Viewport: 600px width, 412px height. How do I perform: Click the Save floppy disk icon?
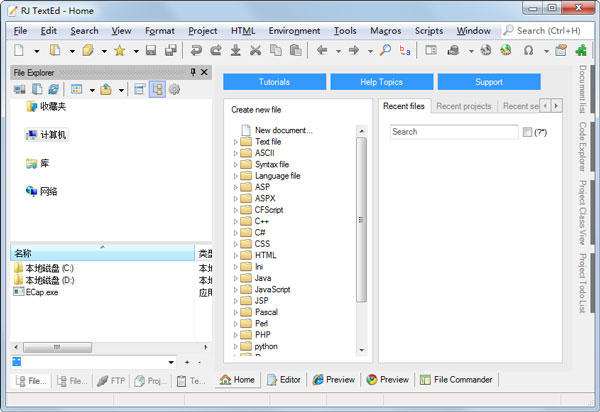point(151,50)
